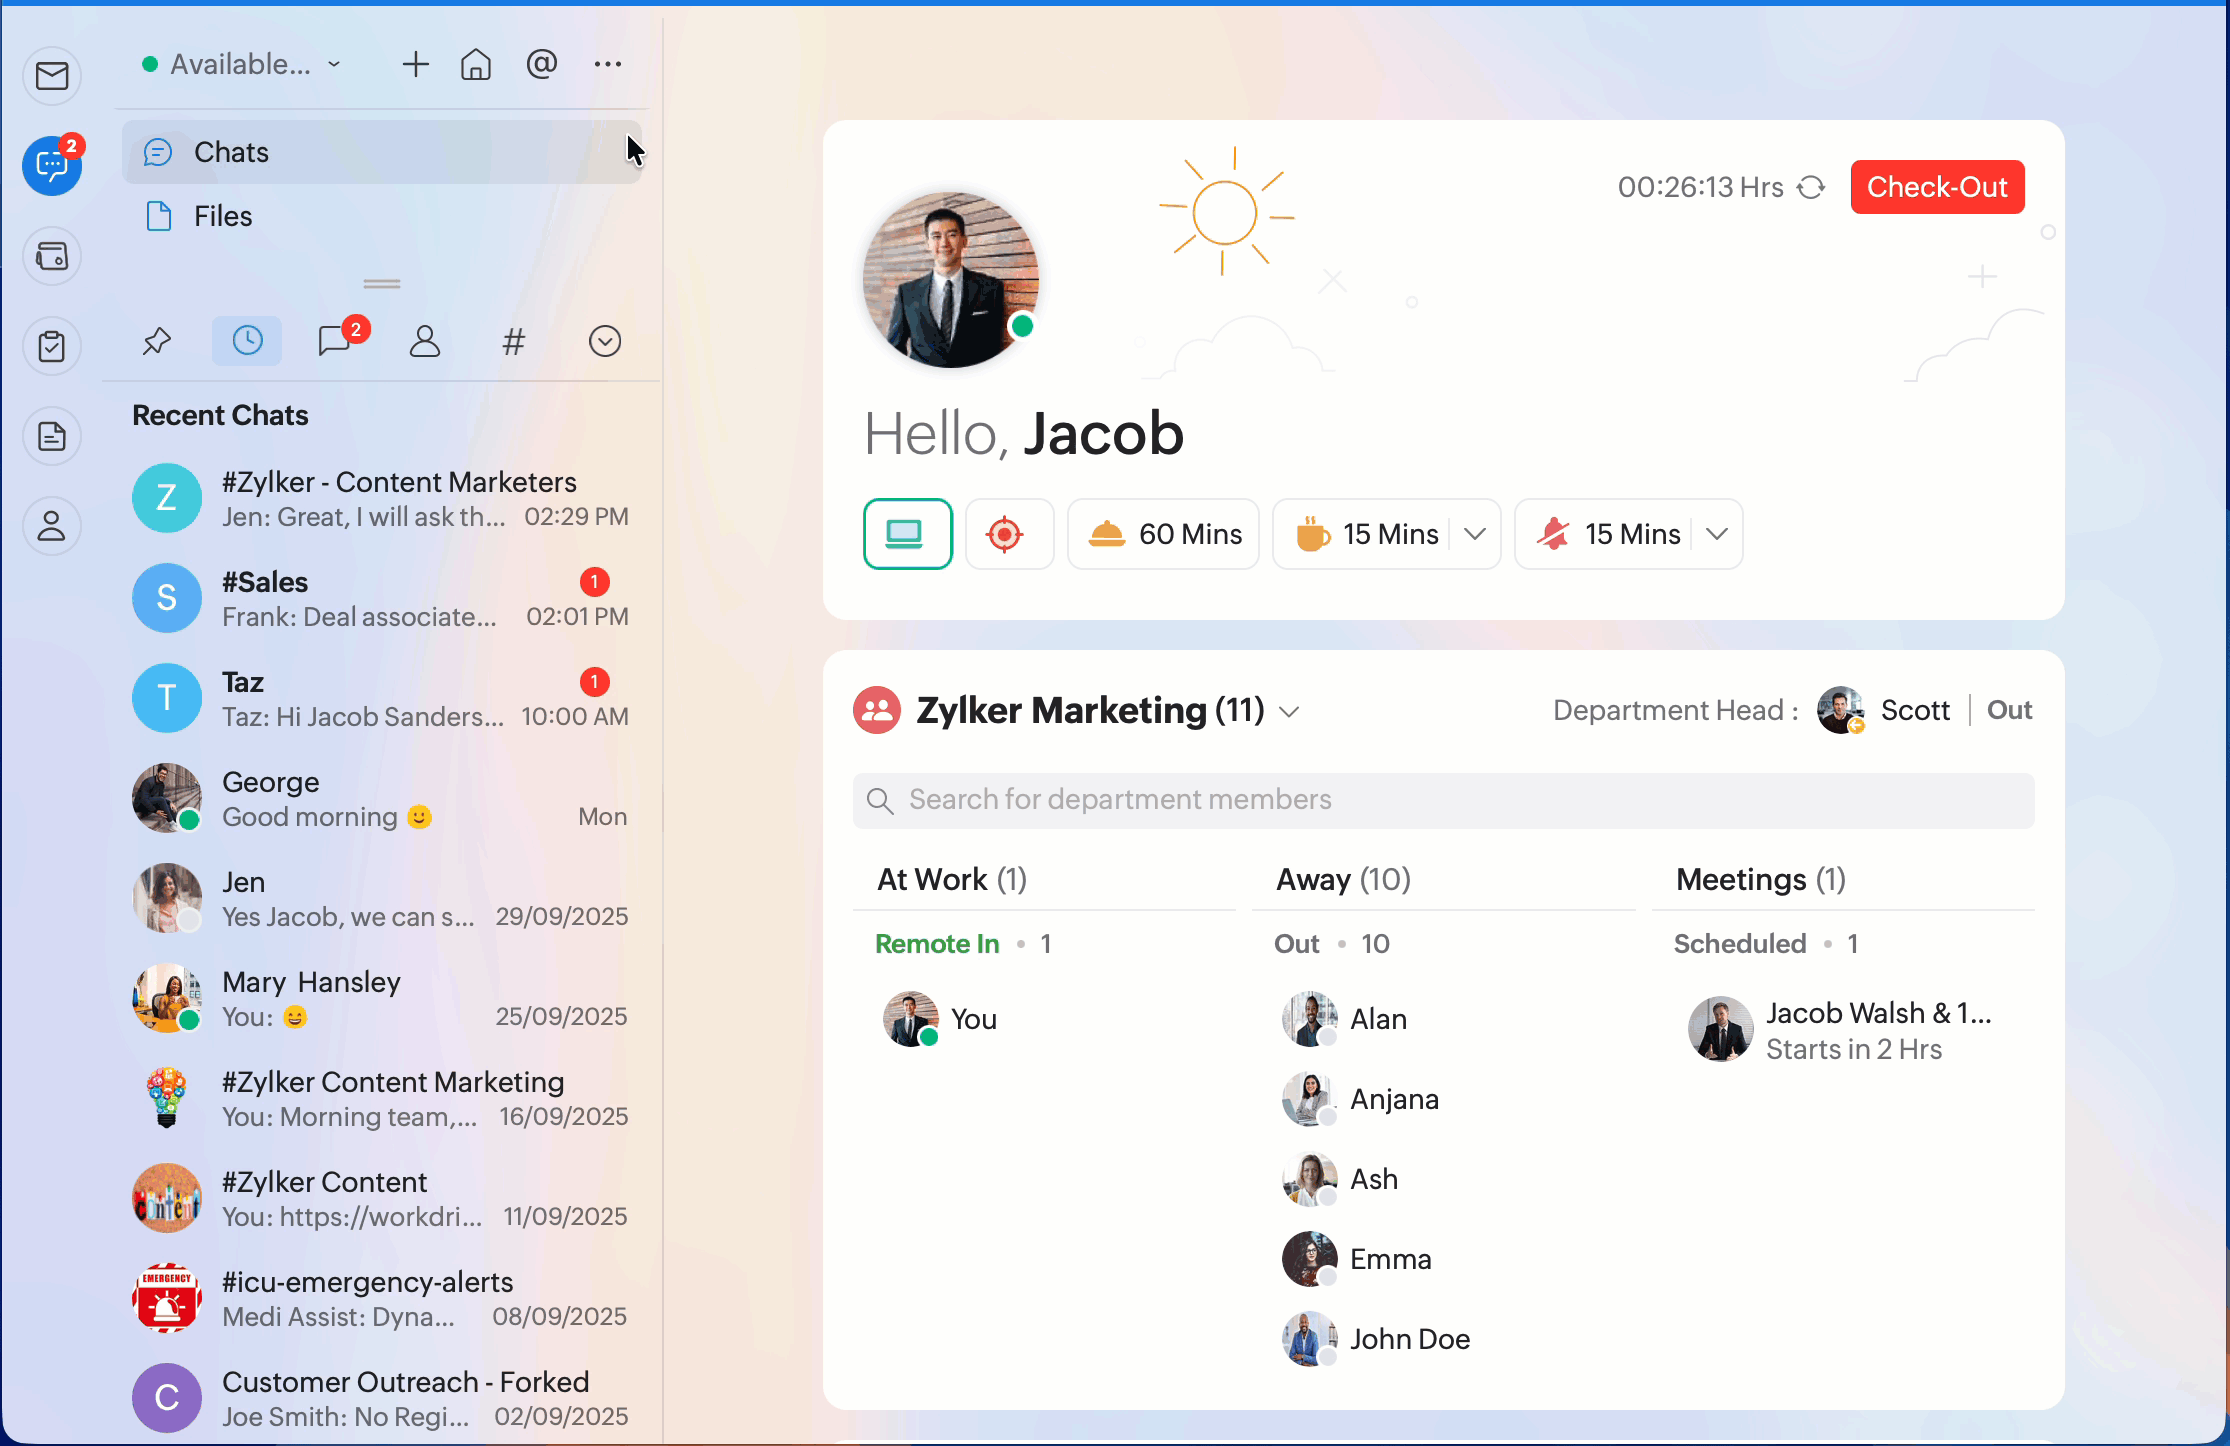The height and width of the screenshot is (1446, 2230).
Task: Switch to recent chats clock tab
Action: 247,342
